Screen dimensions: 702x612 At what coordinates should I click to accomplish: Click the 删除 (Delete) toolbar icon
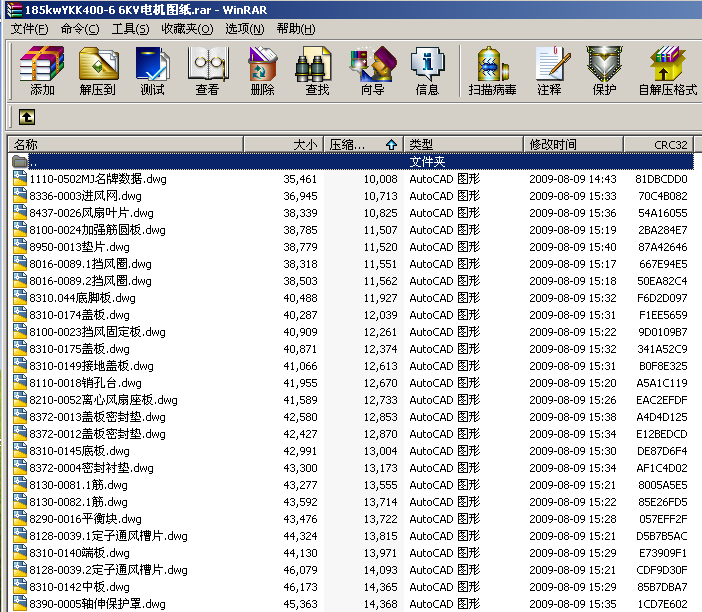point(262,71)
